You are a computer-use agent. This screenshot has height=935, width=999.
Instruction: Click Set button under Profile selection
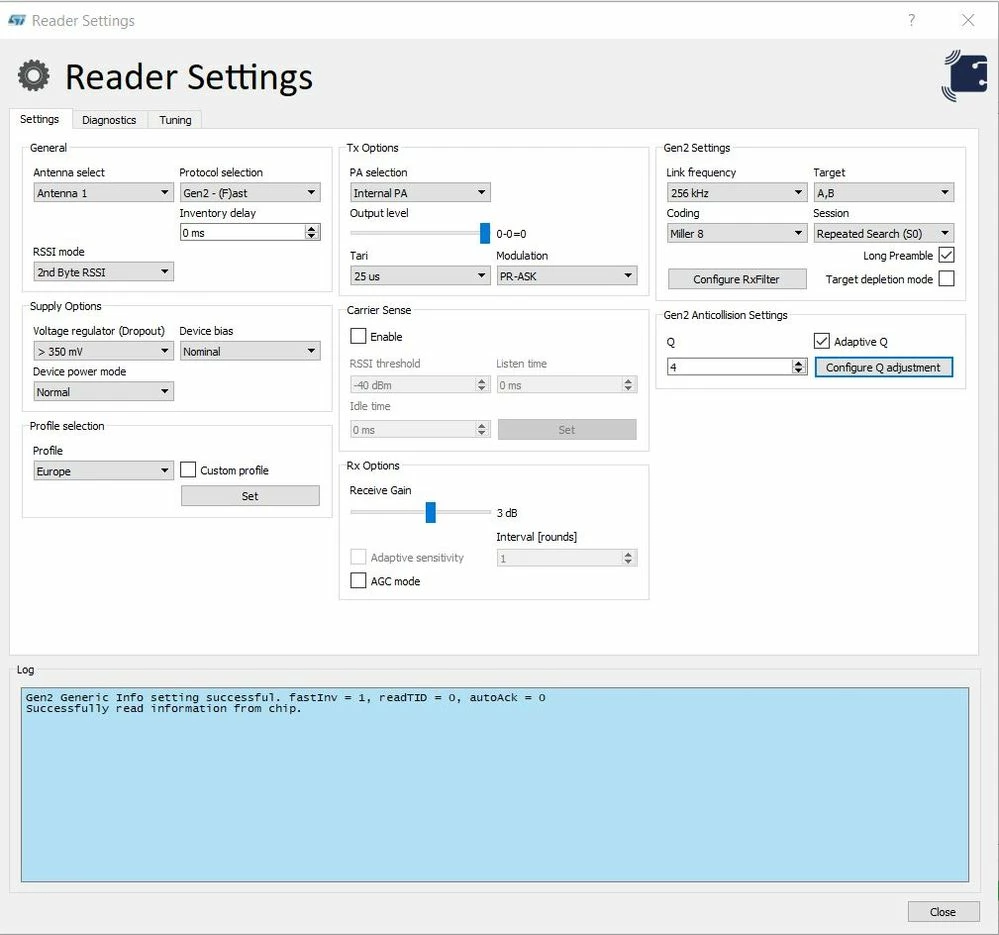(x=250, y=496)
